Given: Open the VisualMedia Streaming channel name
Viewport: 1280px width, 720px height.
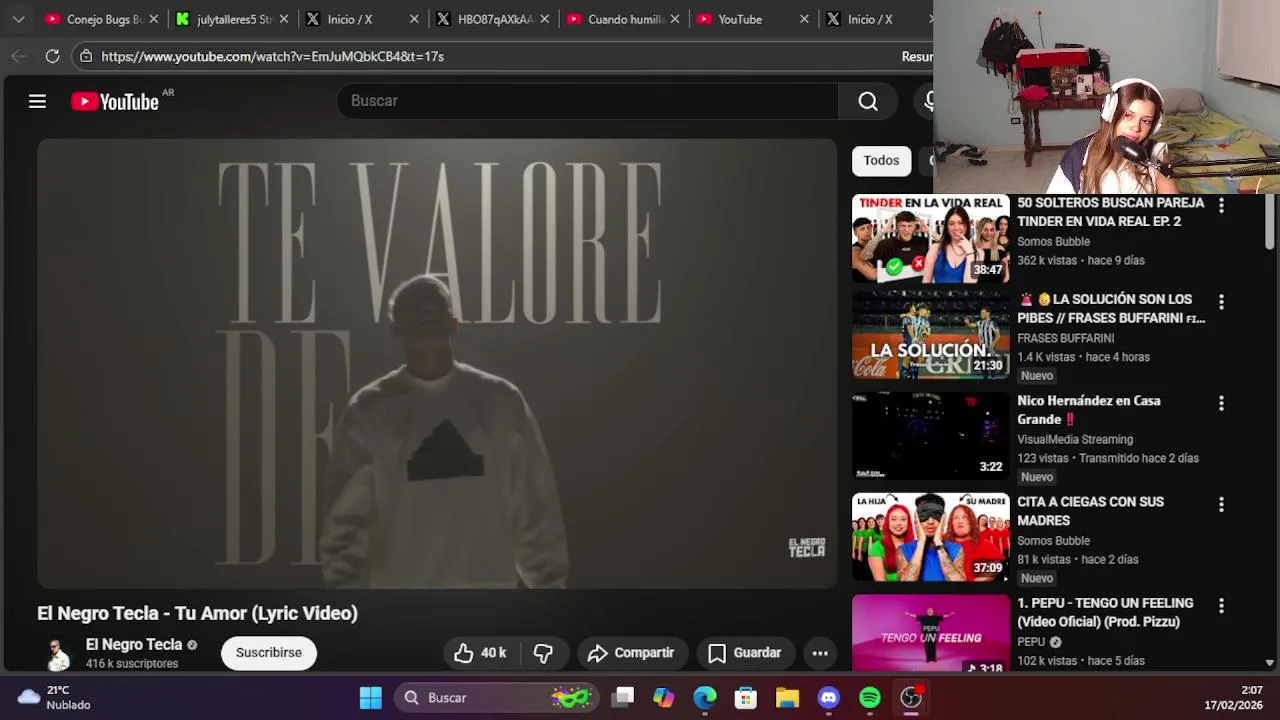Looking at the screenshot, I should coord(1075,440).
